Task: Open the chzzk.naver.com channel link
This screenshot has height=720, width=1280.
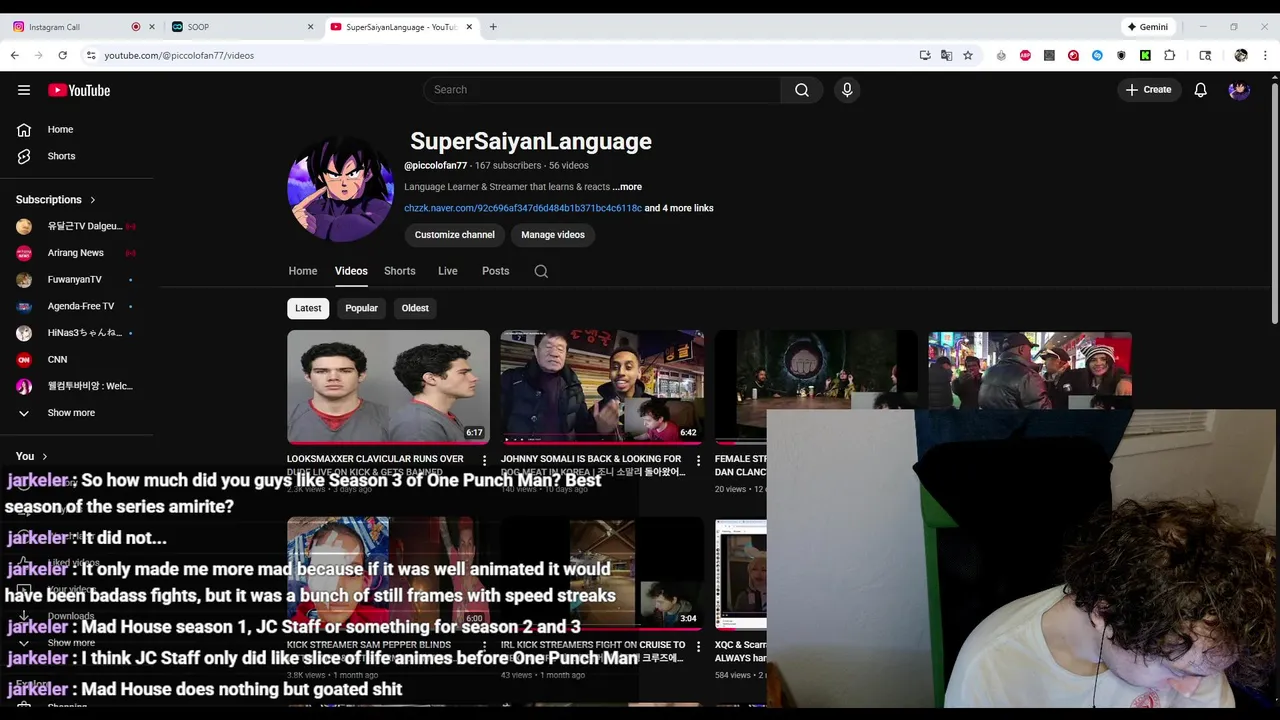Action: point(523,208)
